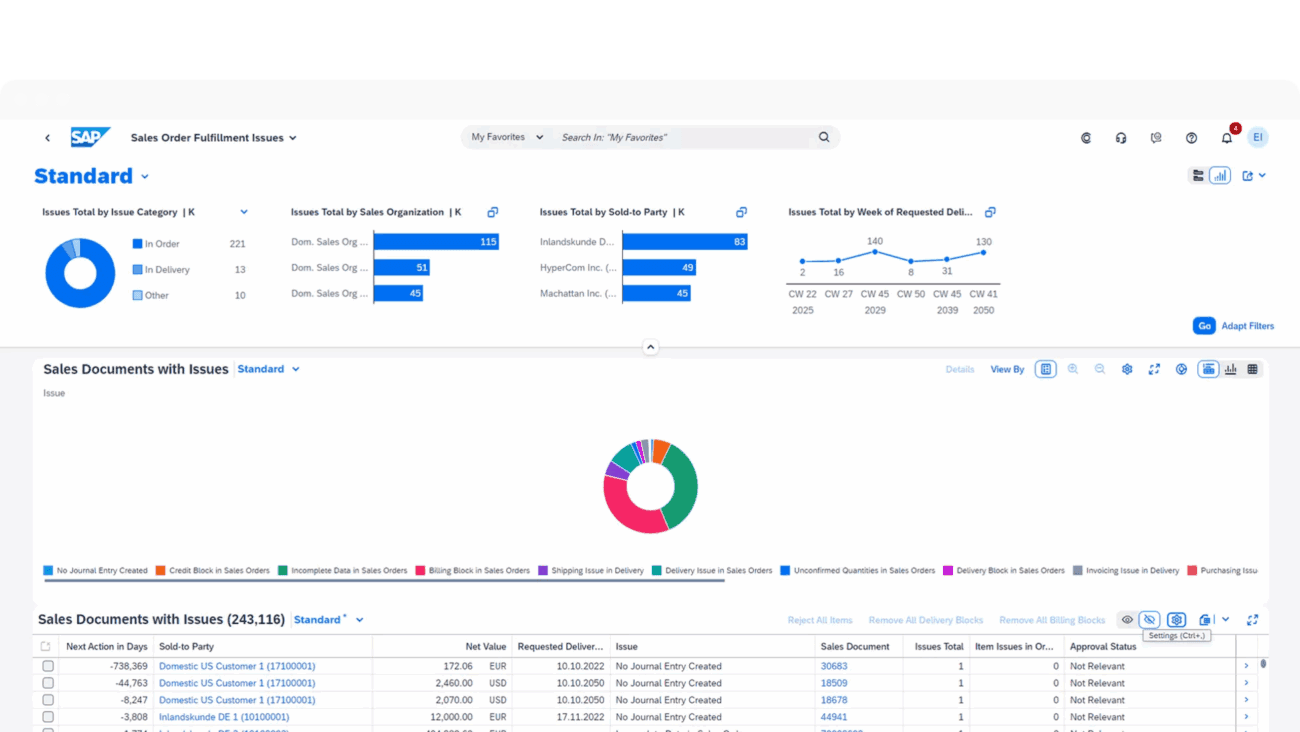Open the help question mark icon
The image size is (1300, 732).
click(1191, 138)
